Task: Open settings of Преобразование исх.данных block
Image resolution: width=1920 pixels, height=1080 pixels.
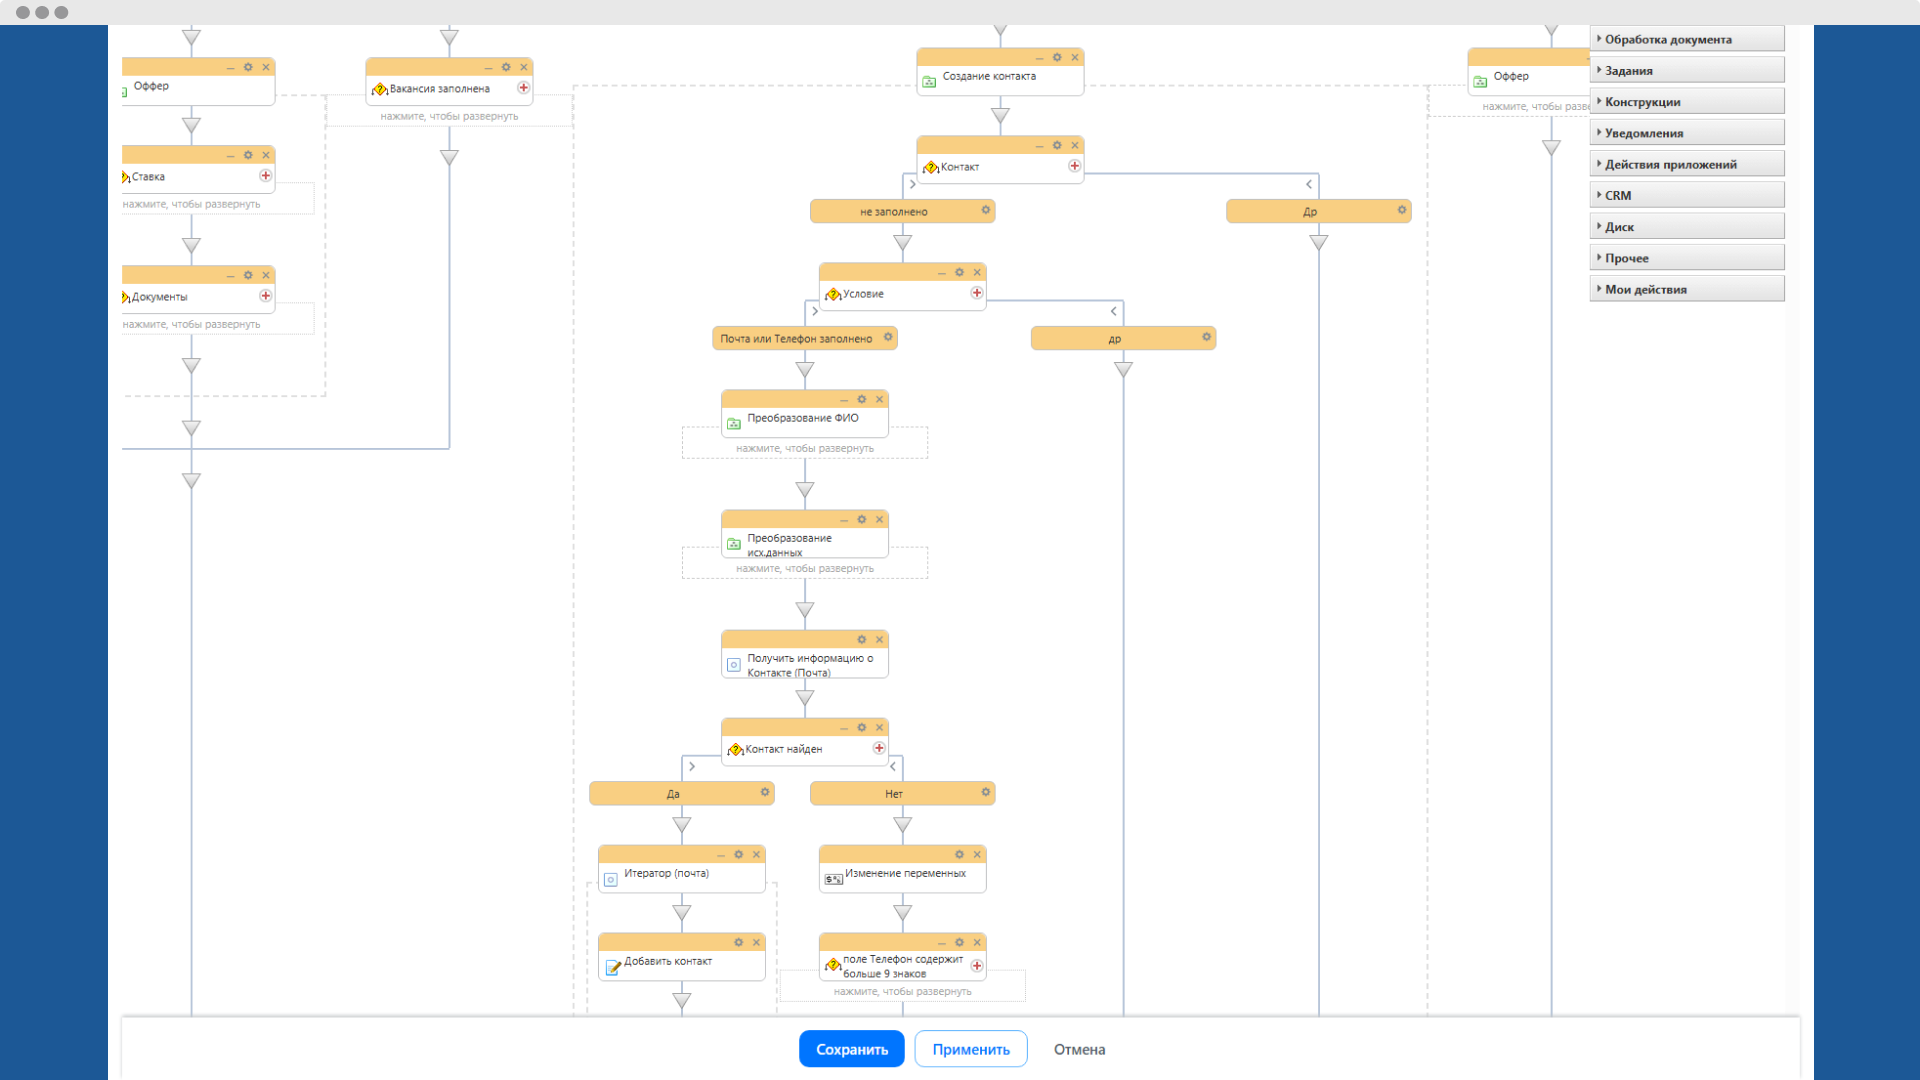Action: [861, 519]
